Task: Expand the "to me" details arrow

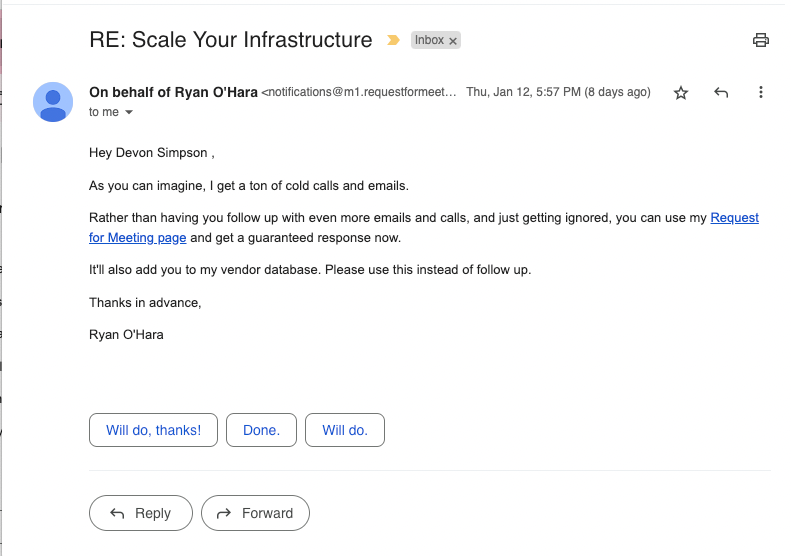Action: click(x=128, y=113)
